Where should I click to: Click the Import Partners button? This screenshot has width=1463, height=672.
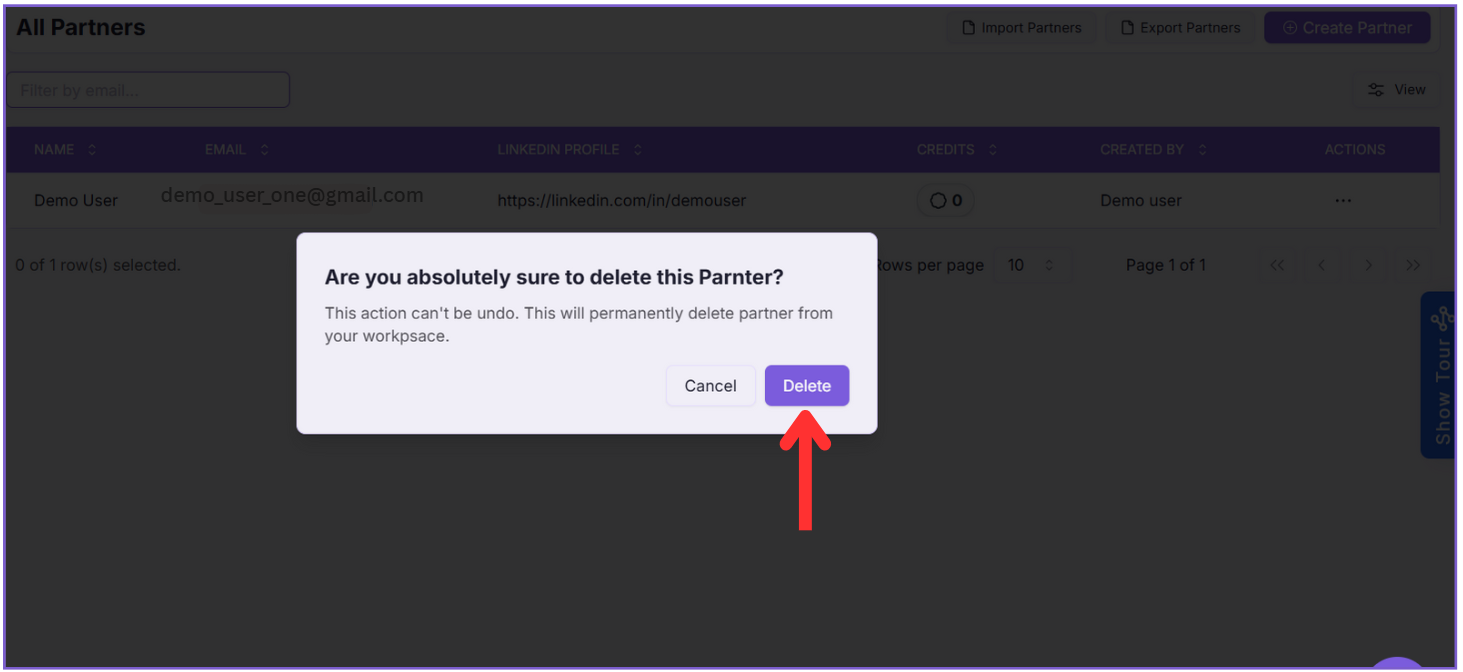(x=1021, y=28)
